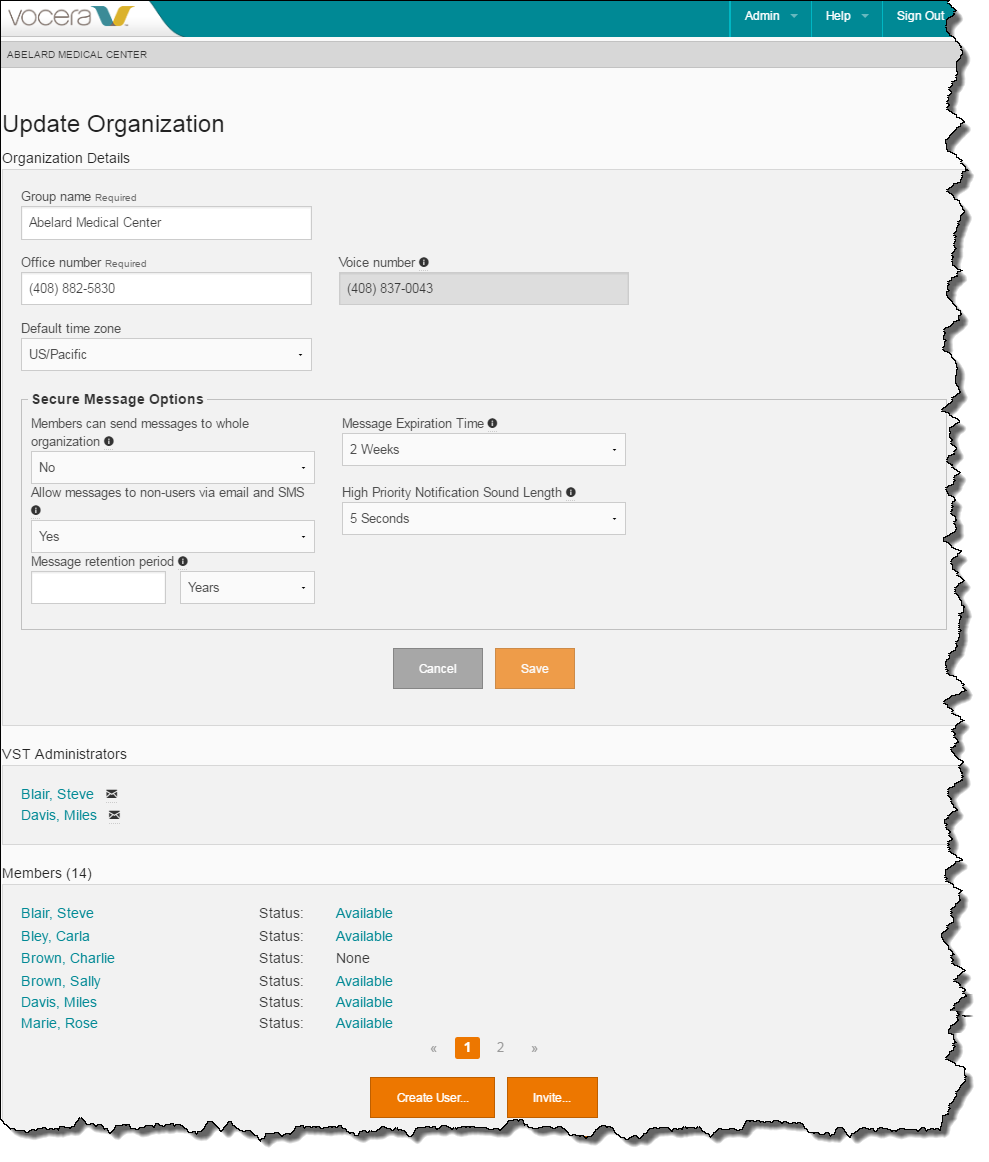989x1162 pixels.
Task: Click envelope icon next to Blair, Steve
Action: 112,794
